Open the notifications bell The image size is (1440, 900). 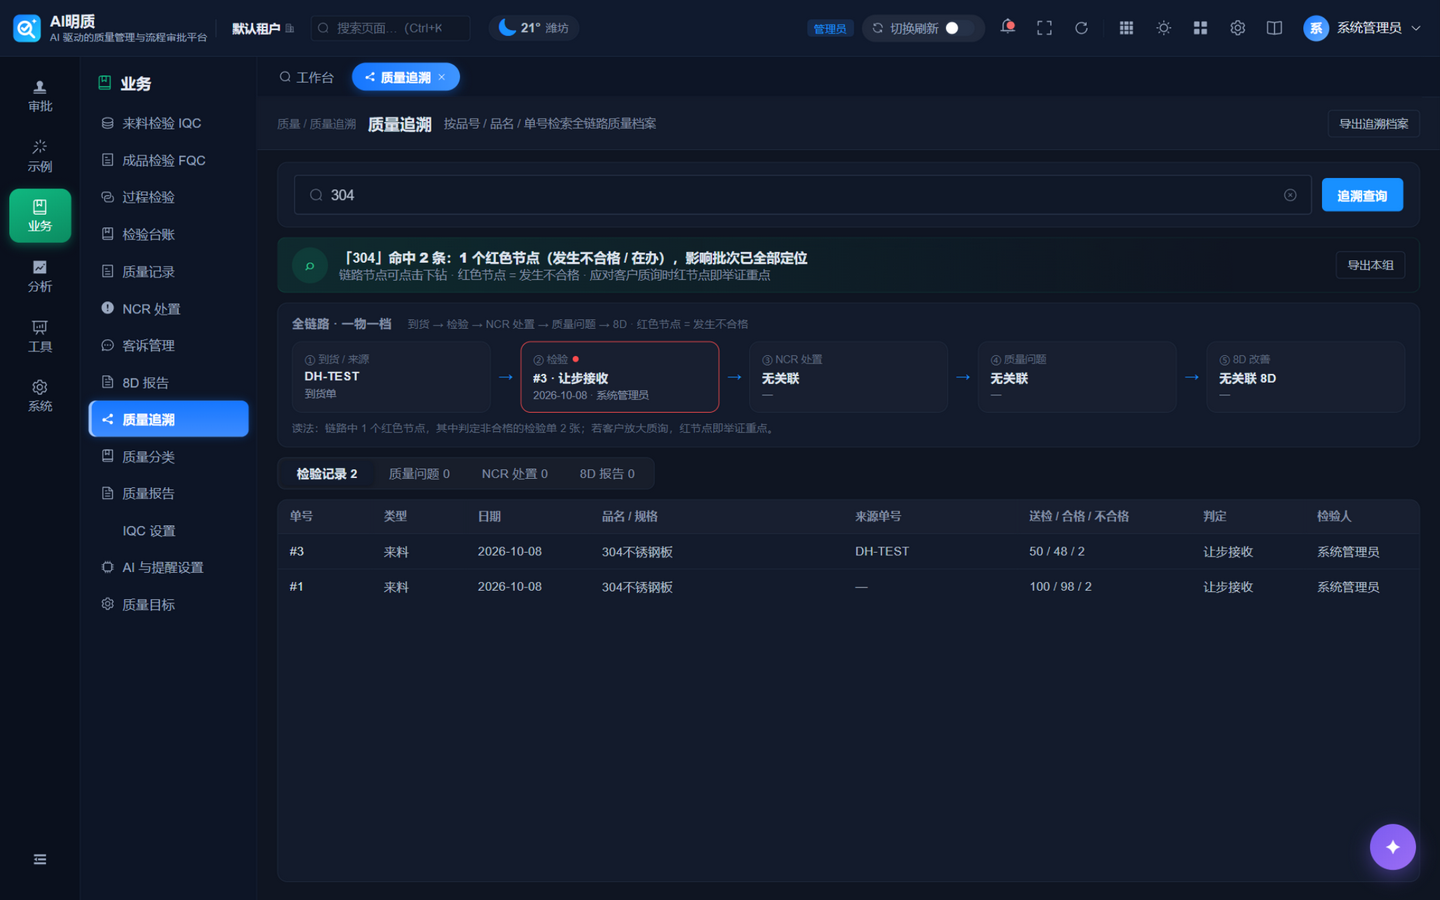pos(1007,27)
